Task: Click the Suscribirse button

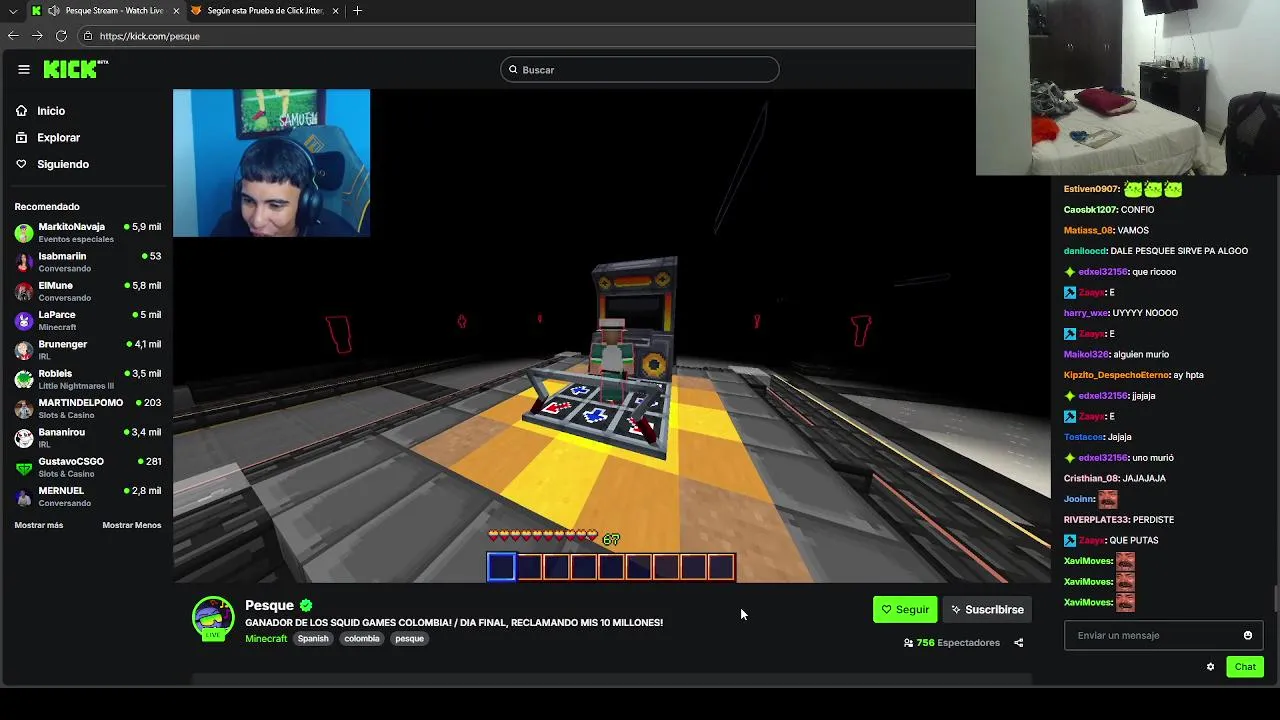Action: pos(987,610)
